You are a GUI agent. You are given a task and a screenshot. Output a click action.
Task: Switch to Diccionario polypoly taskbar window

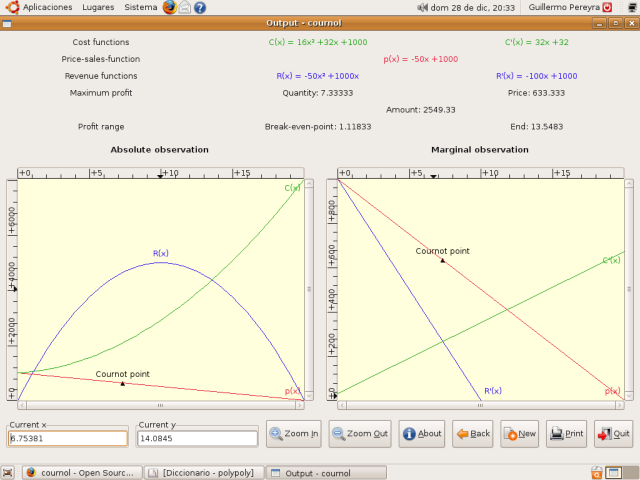(204, 473)
